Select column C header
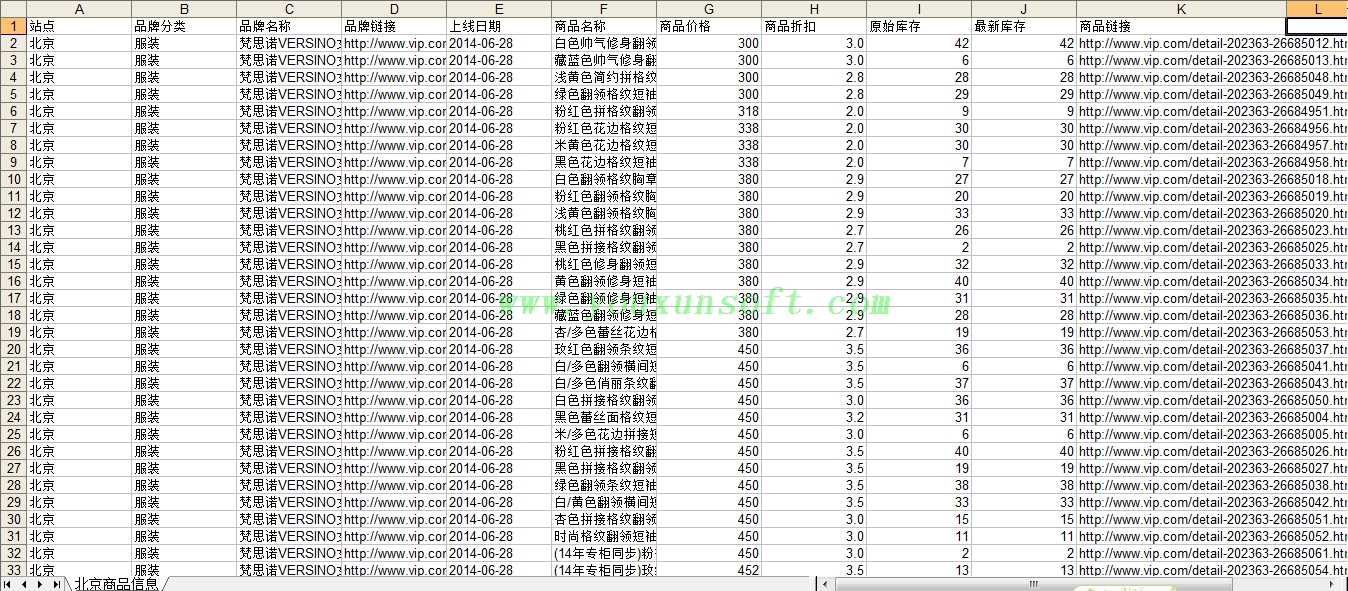 click(x=289, y=9)
